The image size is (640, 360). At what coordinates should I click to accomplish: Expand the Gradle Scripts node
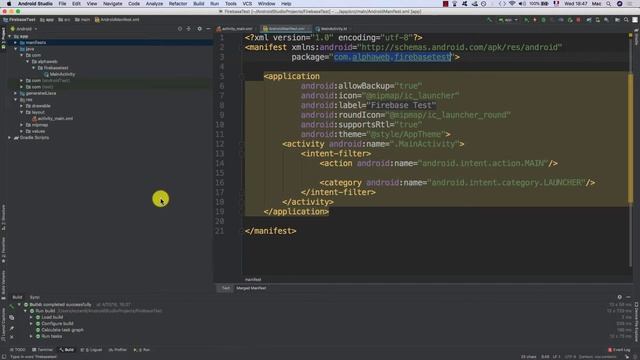click(10, 138)
